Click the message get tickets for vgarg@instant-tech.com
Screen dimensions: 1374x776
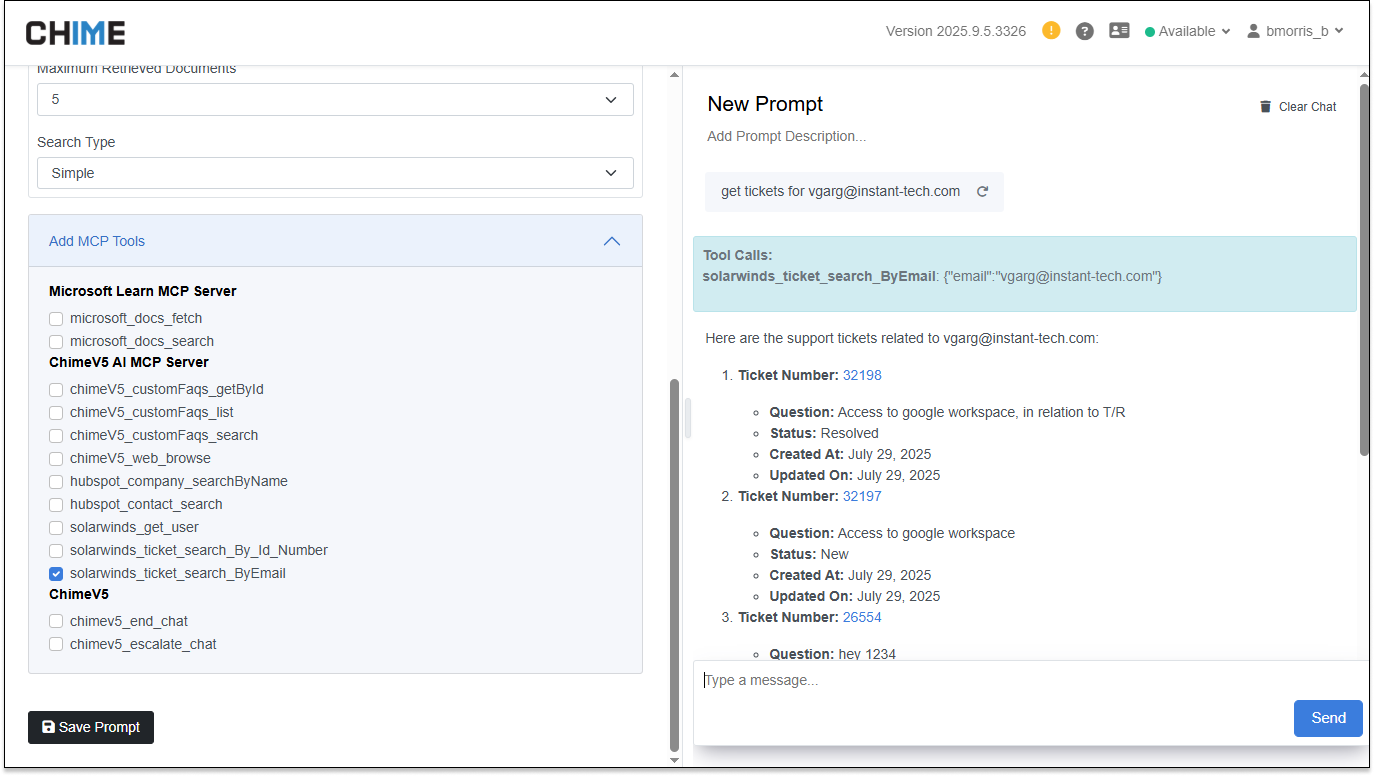(840, 191)
